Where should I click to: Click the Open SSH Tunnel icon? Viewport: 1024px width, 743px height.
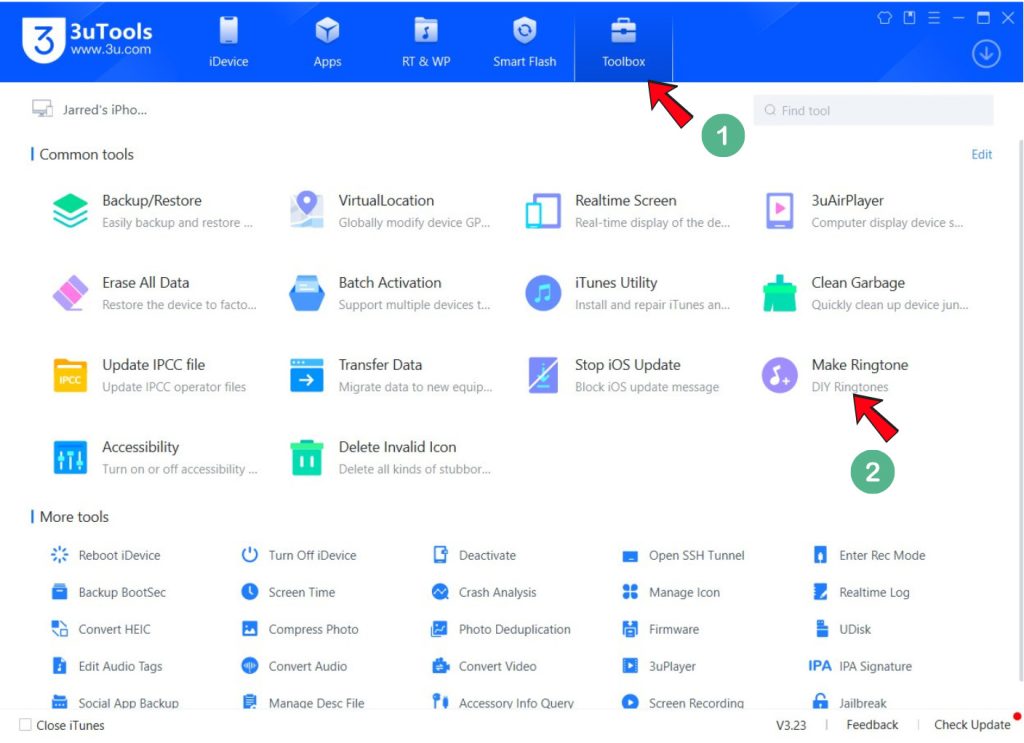tap(630, 556)
